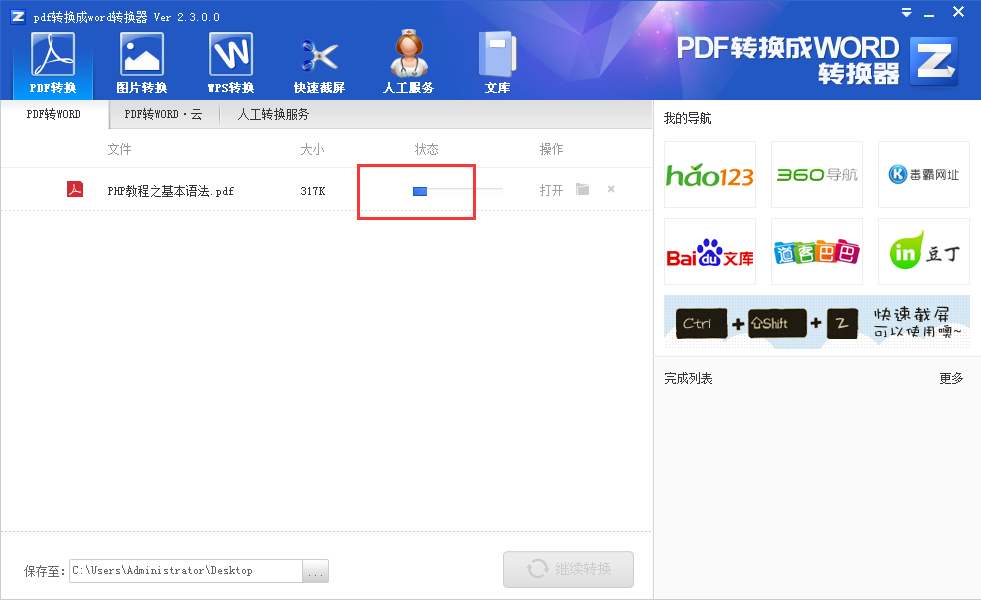
Task: Select the PDF转WORD tab
Action: pos(54,114)
